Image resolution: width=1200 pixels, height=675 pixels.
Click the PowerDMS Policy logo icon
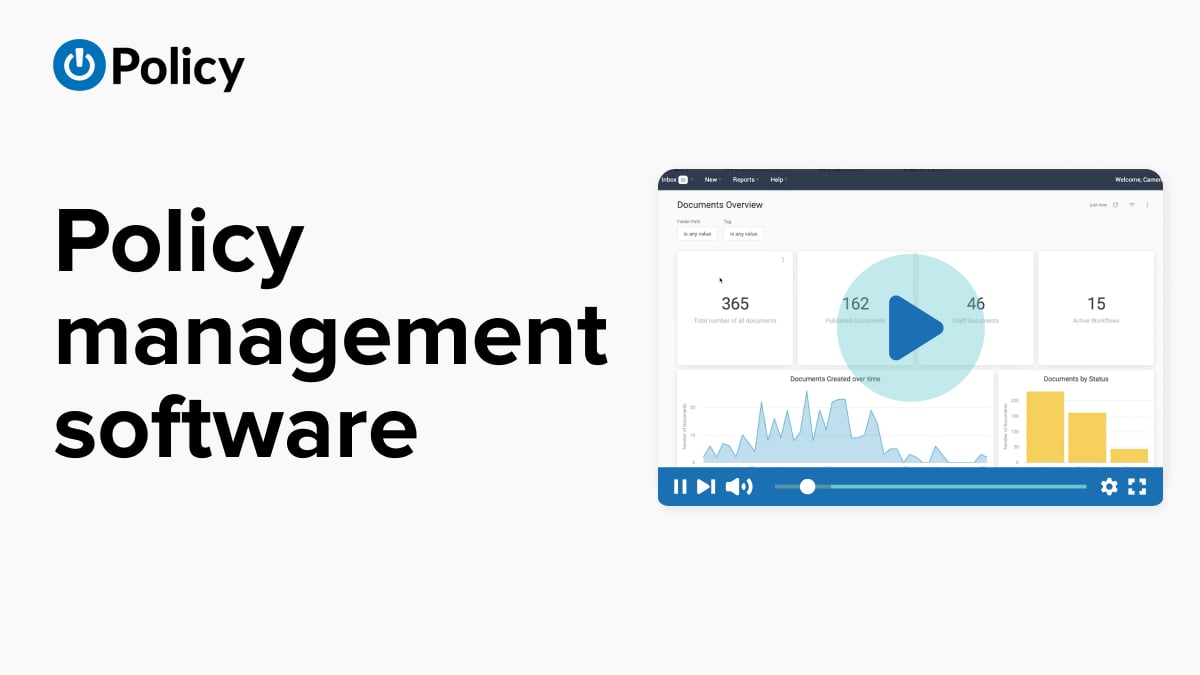click(79, 65)
